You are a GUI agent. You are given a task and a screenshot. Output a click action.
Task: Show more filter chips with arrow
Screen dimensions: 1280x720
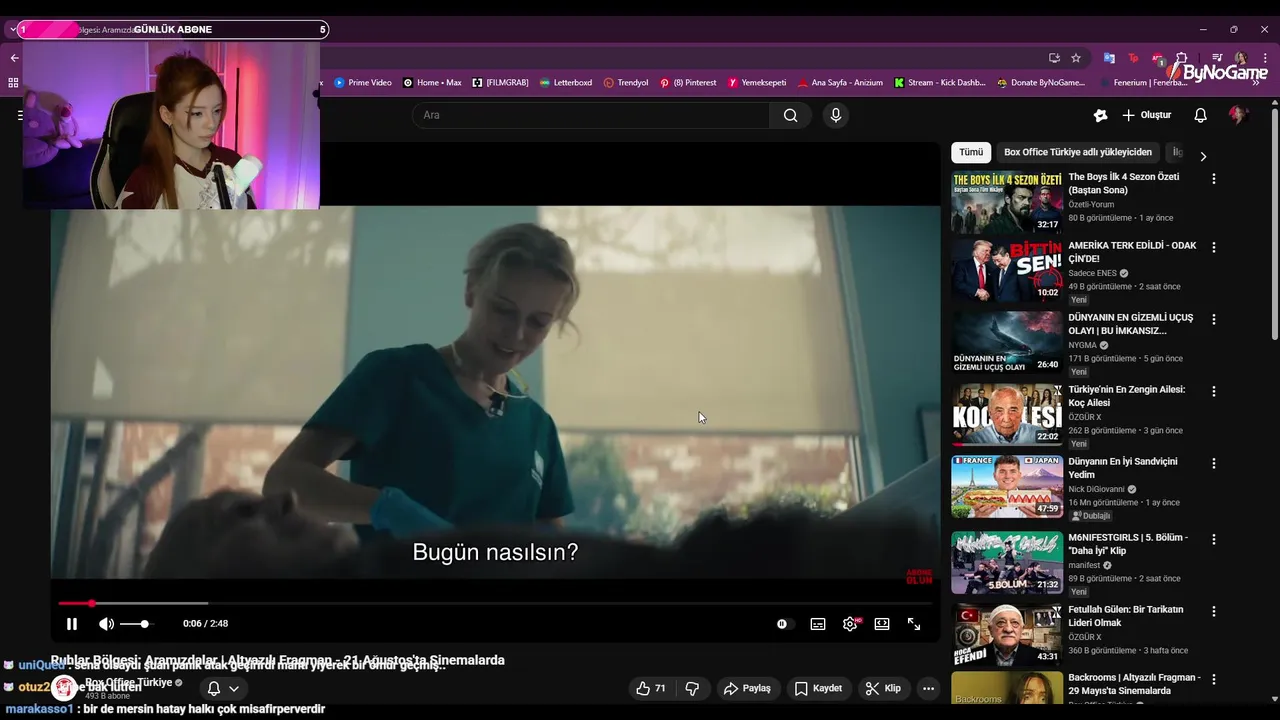[x=1203, y=156]
